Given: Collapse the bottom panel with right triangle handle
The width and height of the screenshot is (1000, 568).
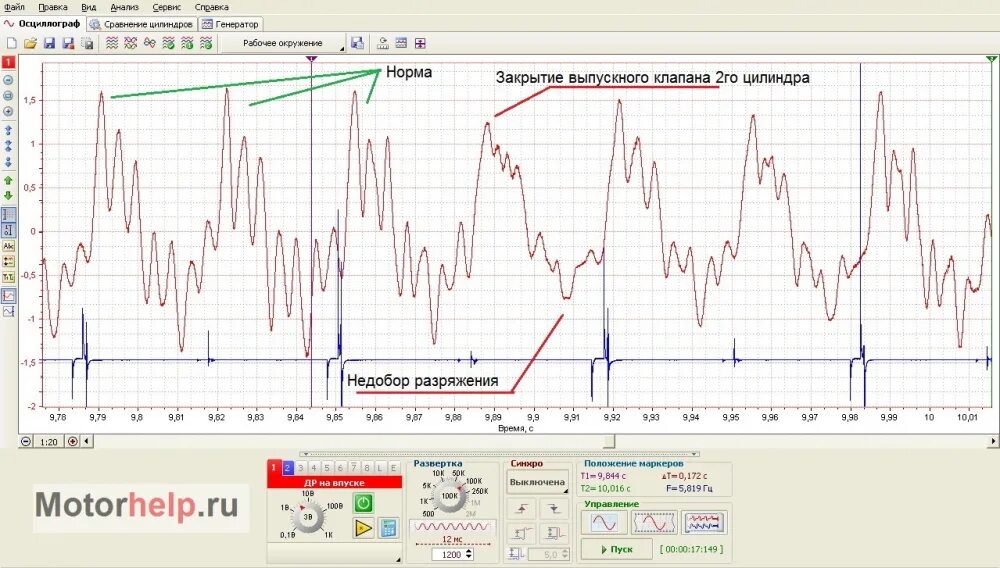Looking at the screenshot, I should click(x=694, y=454).
